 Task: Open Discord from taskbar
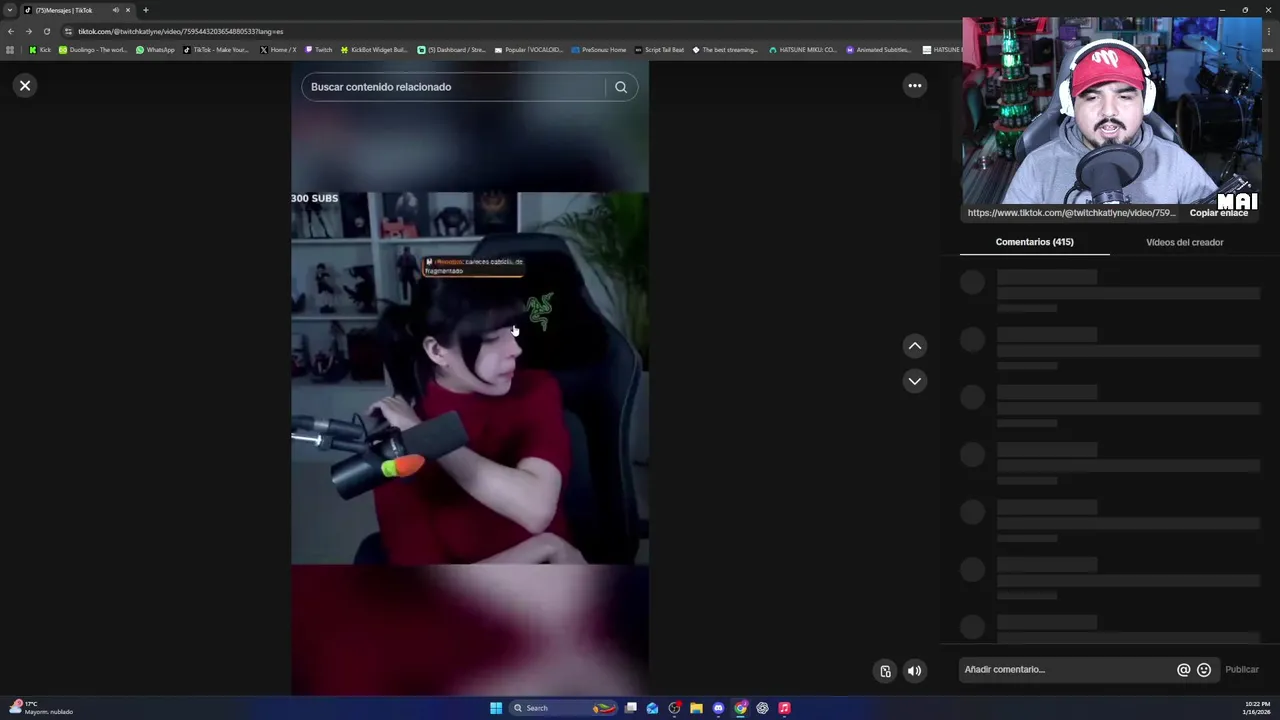coord(718,708)
